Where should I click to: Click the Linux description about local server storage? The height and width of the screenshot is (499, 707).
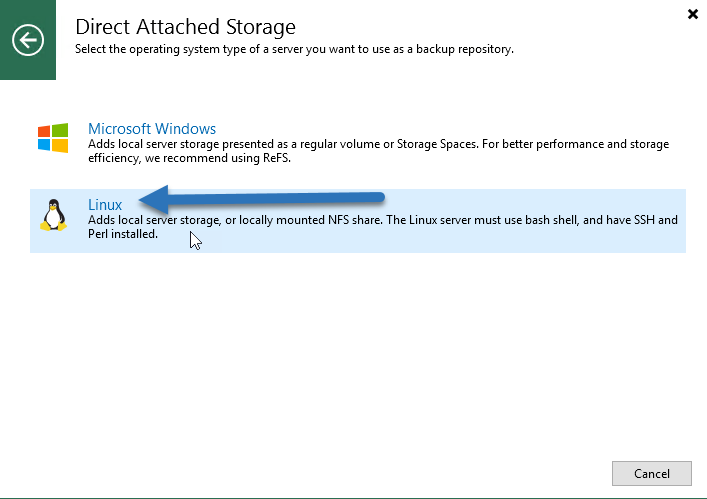pos(383,227)
